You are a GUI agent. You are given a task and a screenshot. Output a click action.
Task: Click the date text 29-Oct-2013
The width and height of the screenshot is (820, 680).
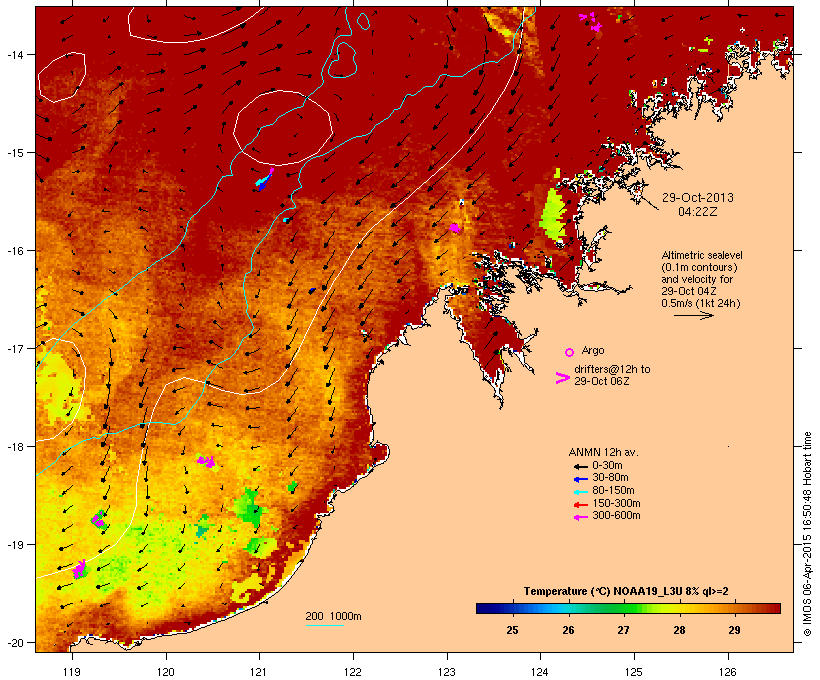pos(698,198)
